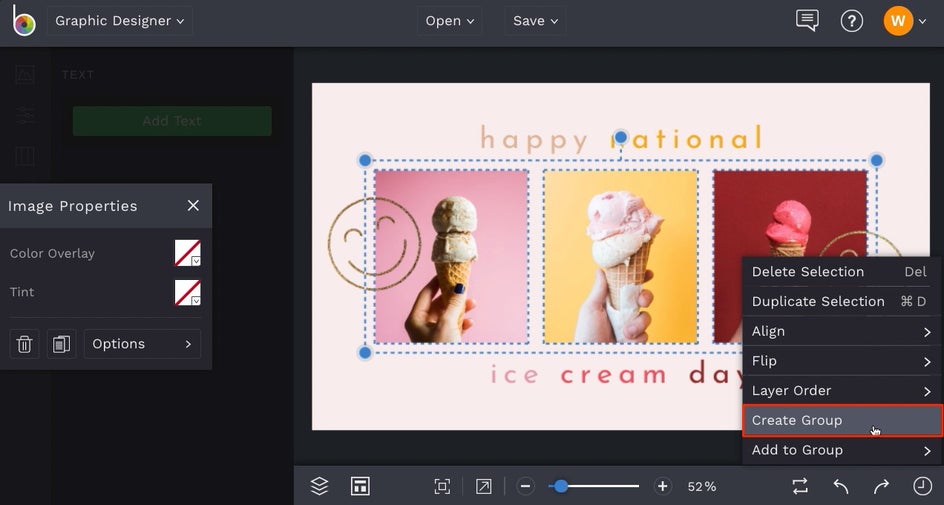
Task: Open the image manager sidebar icon
Action: coord(25,74)
